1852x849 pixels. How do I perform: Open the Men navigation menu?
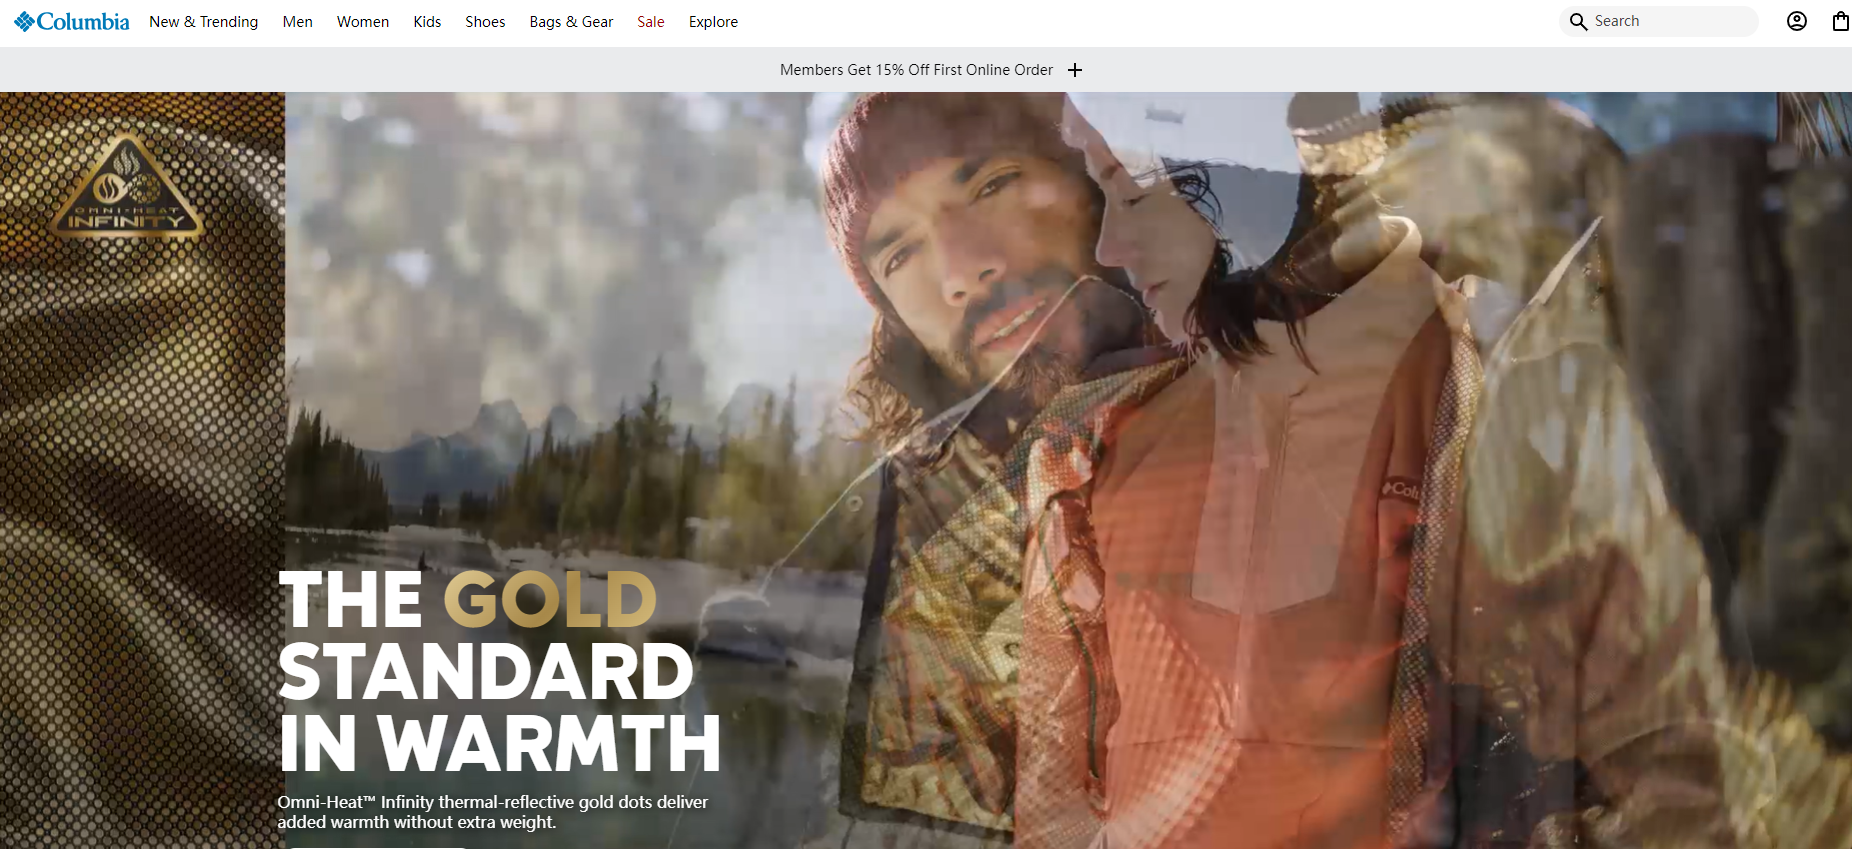[x=297, y=22]
